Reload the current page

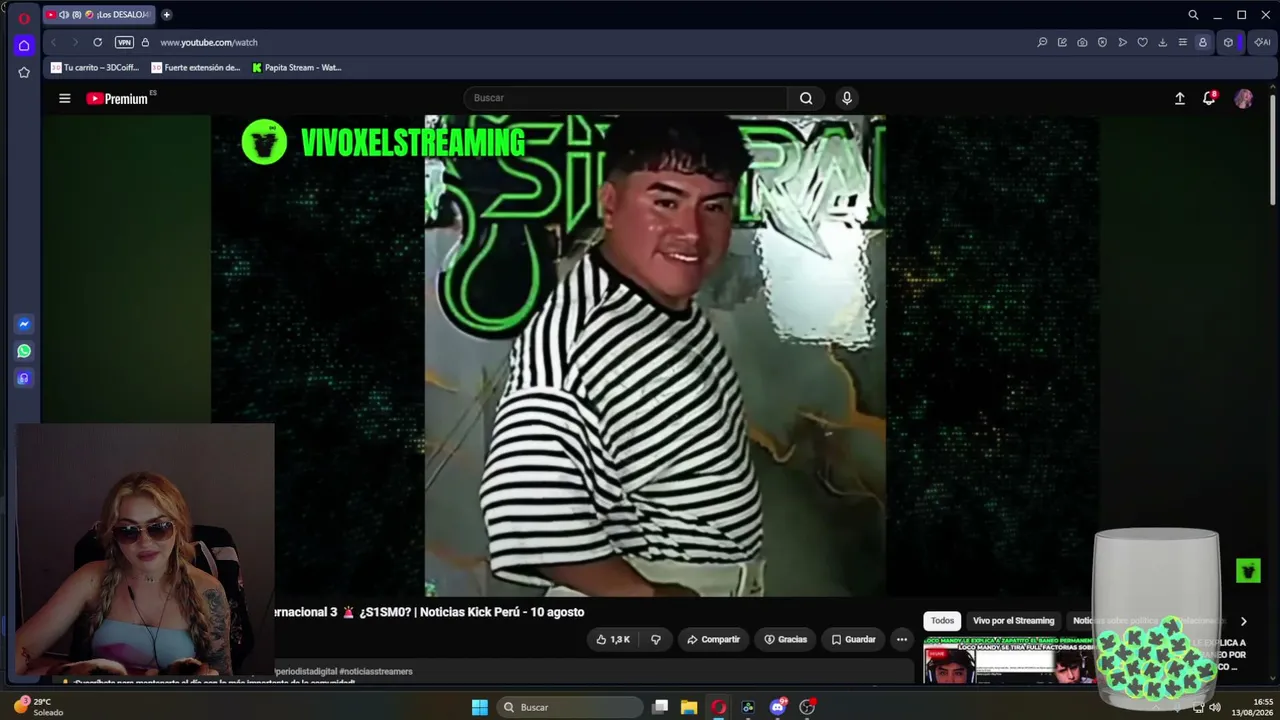(97, 42)
